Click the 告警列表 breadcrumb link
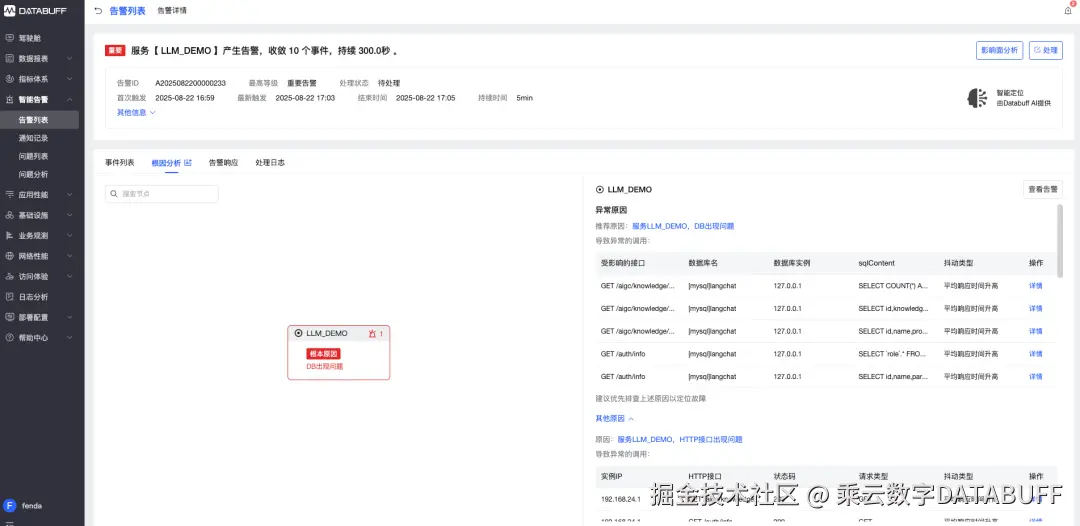Viewport: 1080px width, 526px height. pos(127,11)
